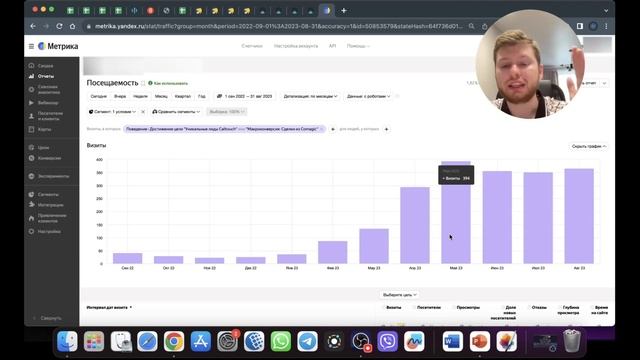Select the Вчера period
Viewport: 640px width, 360px height.
click(120, 96)
